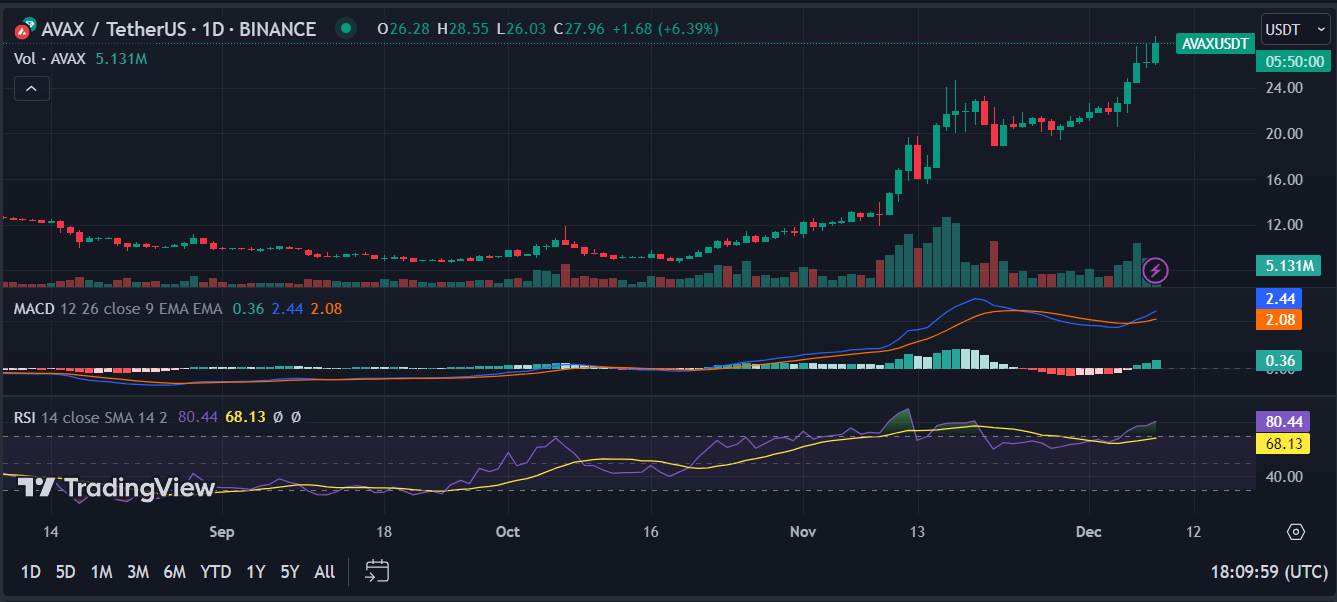Viewport: 1337px width, 602px height.
Task: Select the 5D time range
Action: coord(65,572)
